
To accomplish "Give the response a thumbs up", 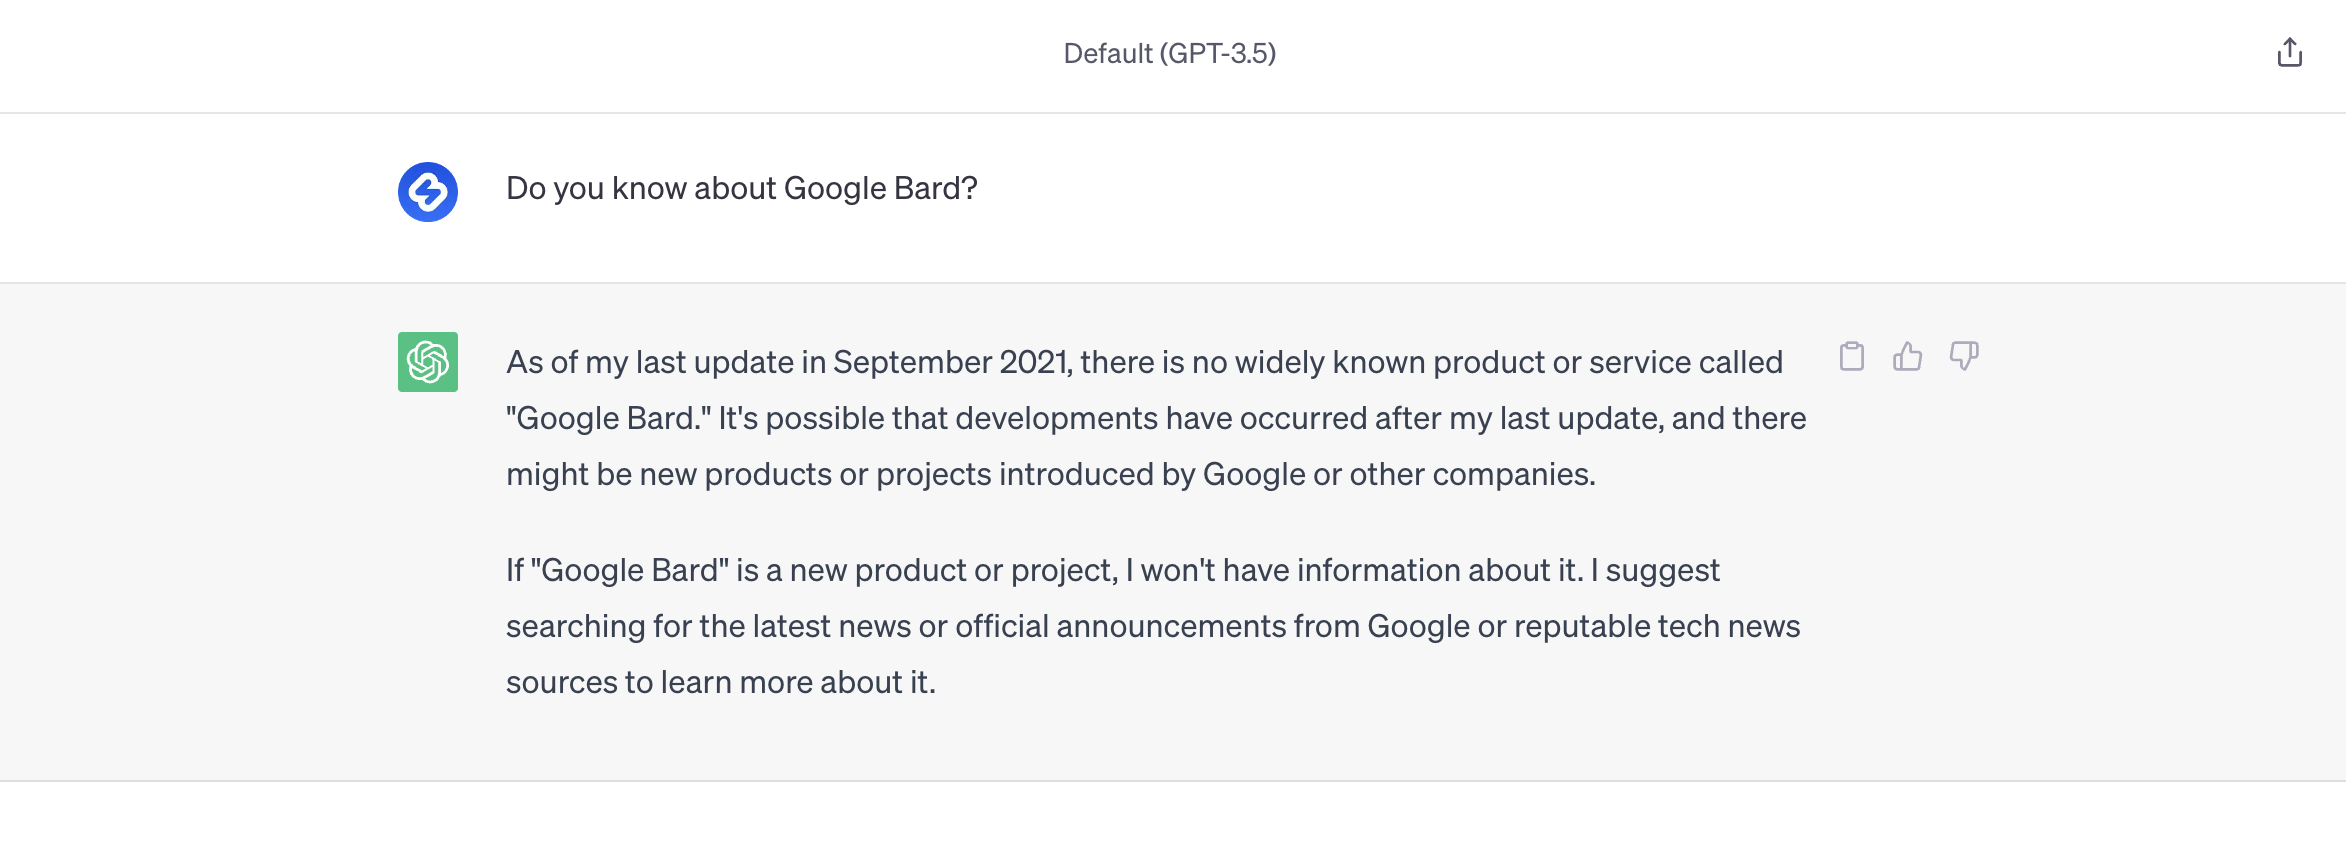I will pyautogui.click(x=1907, y=357).
